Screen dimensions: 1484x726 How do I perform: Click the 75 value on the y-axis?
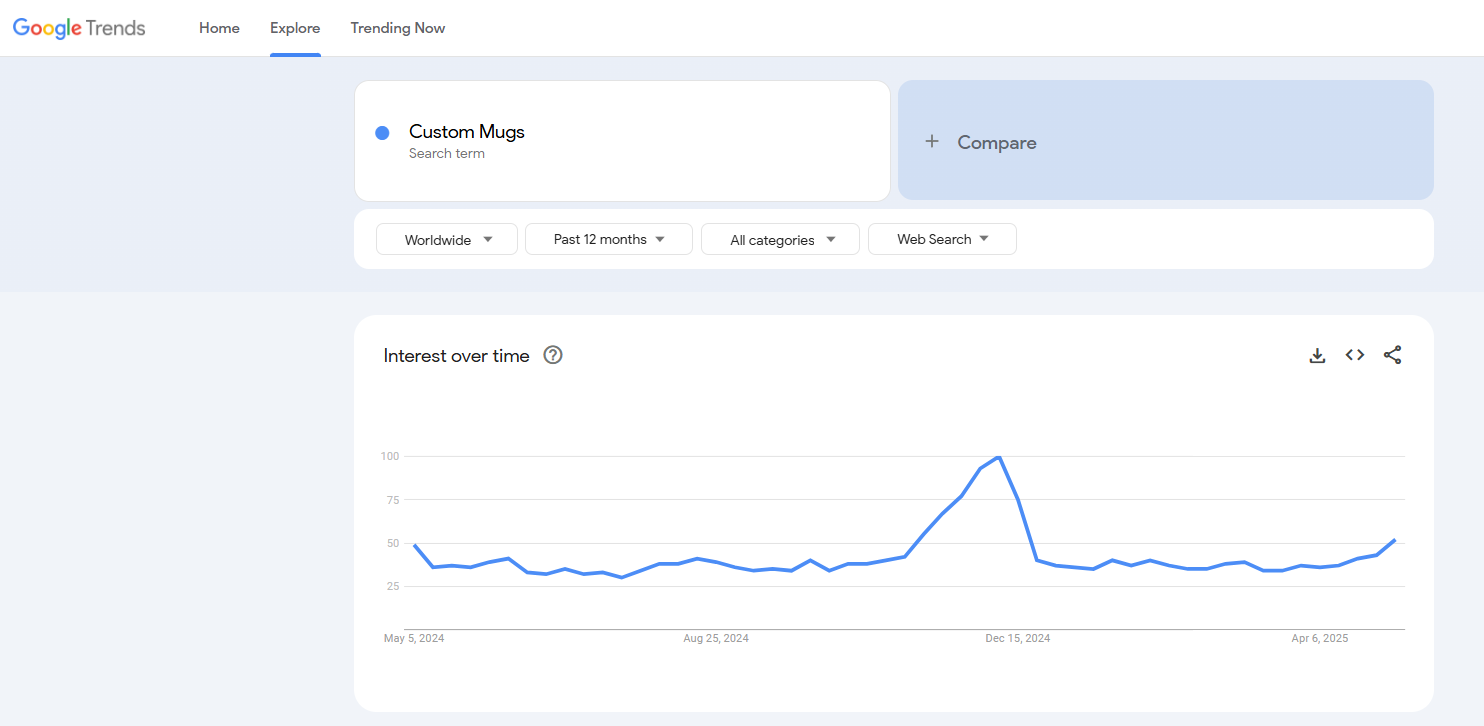tap(393, 500)
